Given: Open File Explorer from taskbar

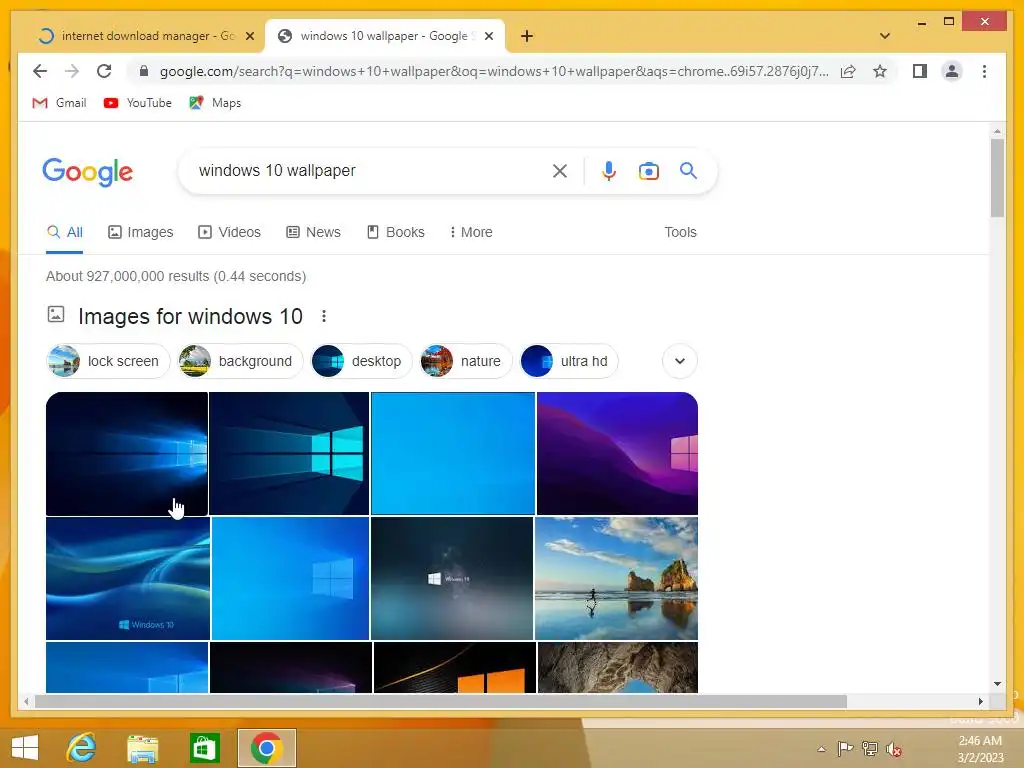Looking at the screenshot, I should point(142,748).
